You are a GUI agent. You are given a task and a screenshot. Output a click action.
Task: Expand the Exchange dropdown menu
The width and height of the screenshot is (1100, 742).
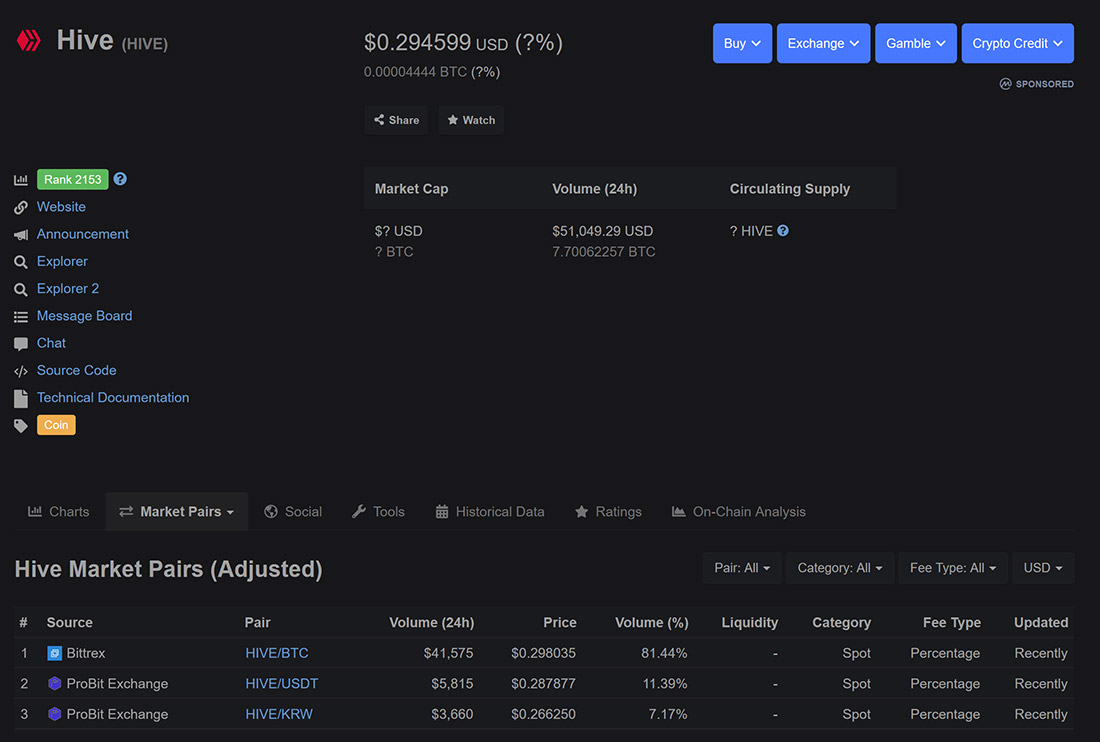point(824,43)
